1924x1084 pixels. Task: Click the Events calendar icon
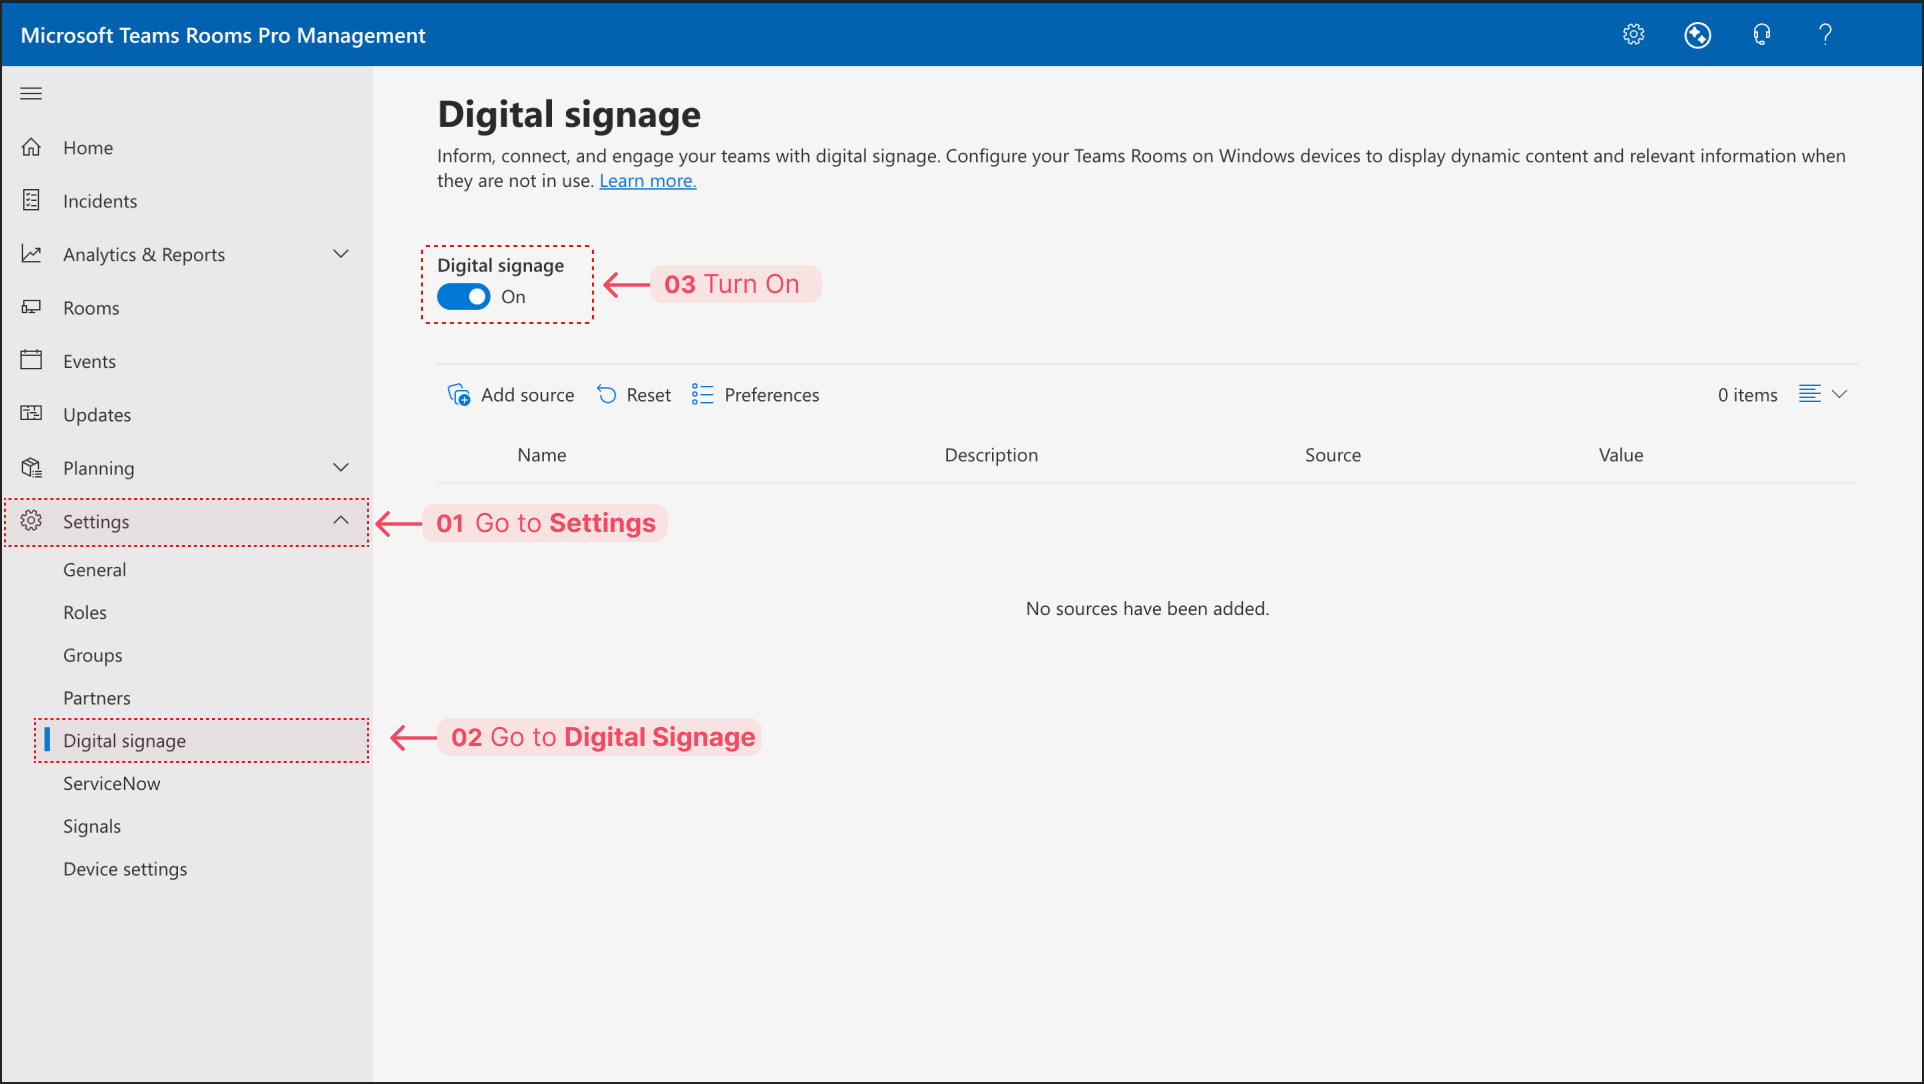coord(31,361)
